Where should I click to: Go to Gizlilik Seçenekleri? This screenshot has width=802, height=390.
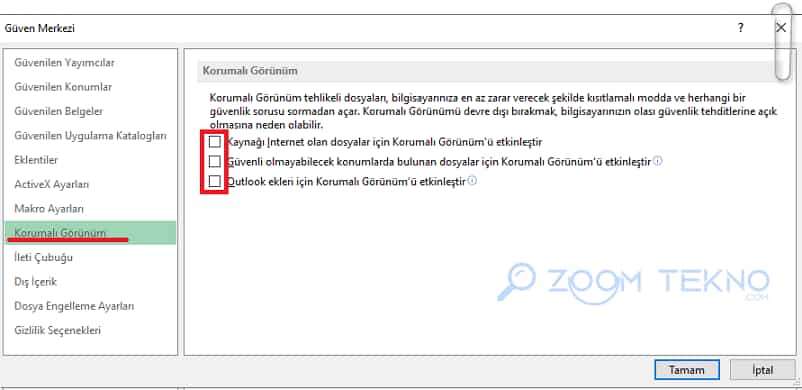(x=57, y=330)
